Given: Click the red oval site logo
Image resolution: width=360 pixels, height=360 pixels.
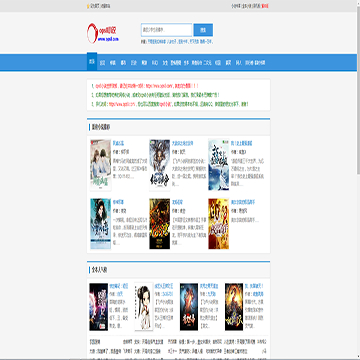Looking at the screenshot, I should (x=103, y=33).
